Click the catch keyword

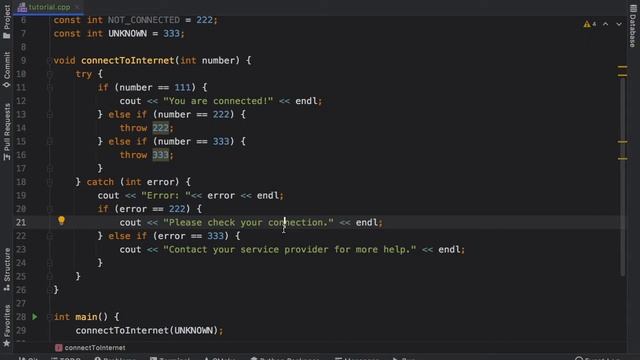(100, 182)
